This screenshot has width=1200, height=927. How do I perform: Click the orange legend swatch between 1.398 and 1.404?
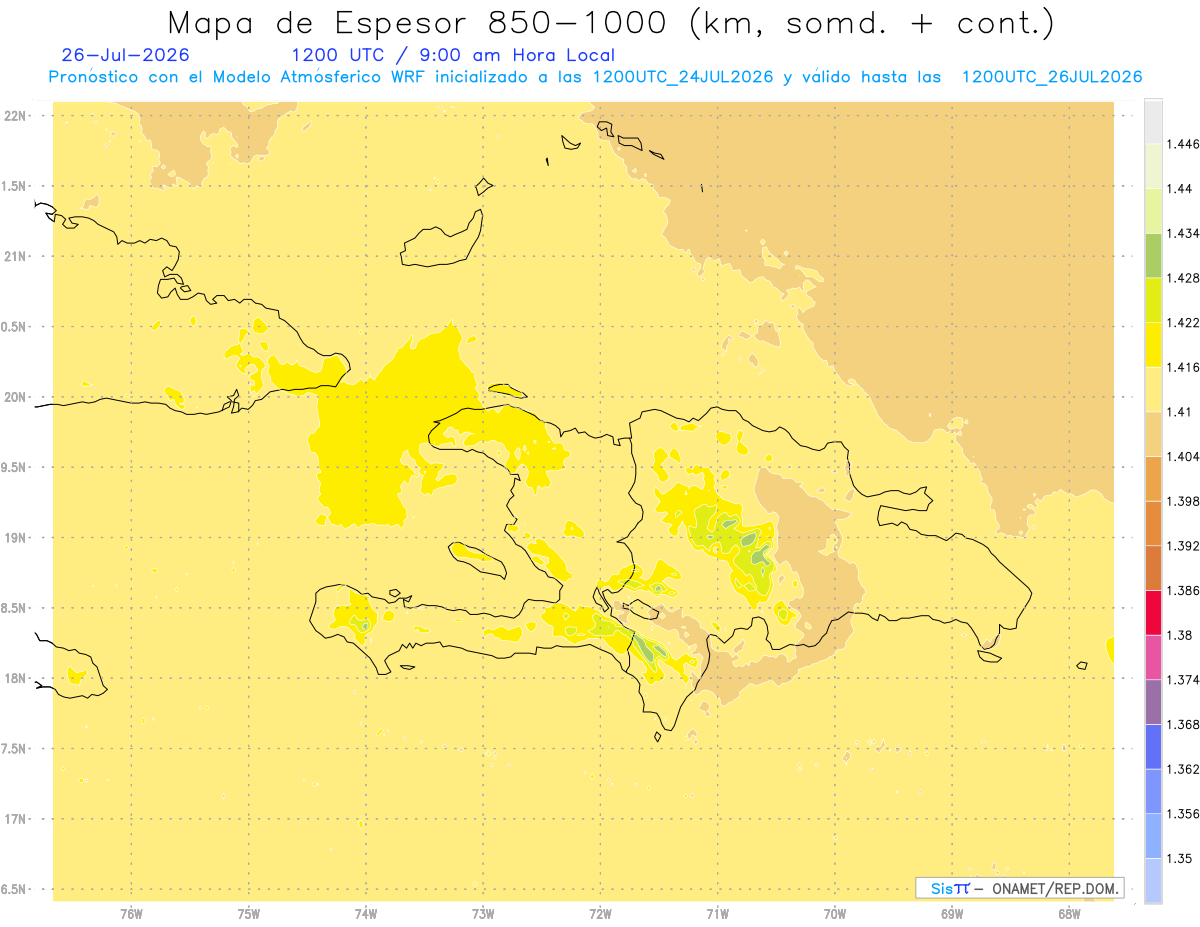(1153, 479)
